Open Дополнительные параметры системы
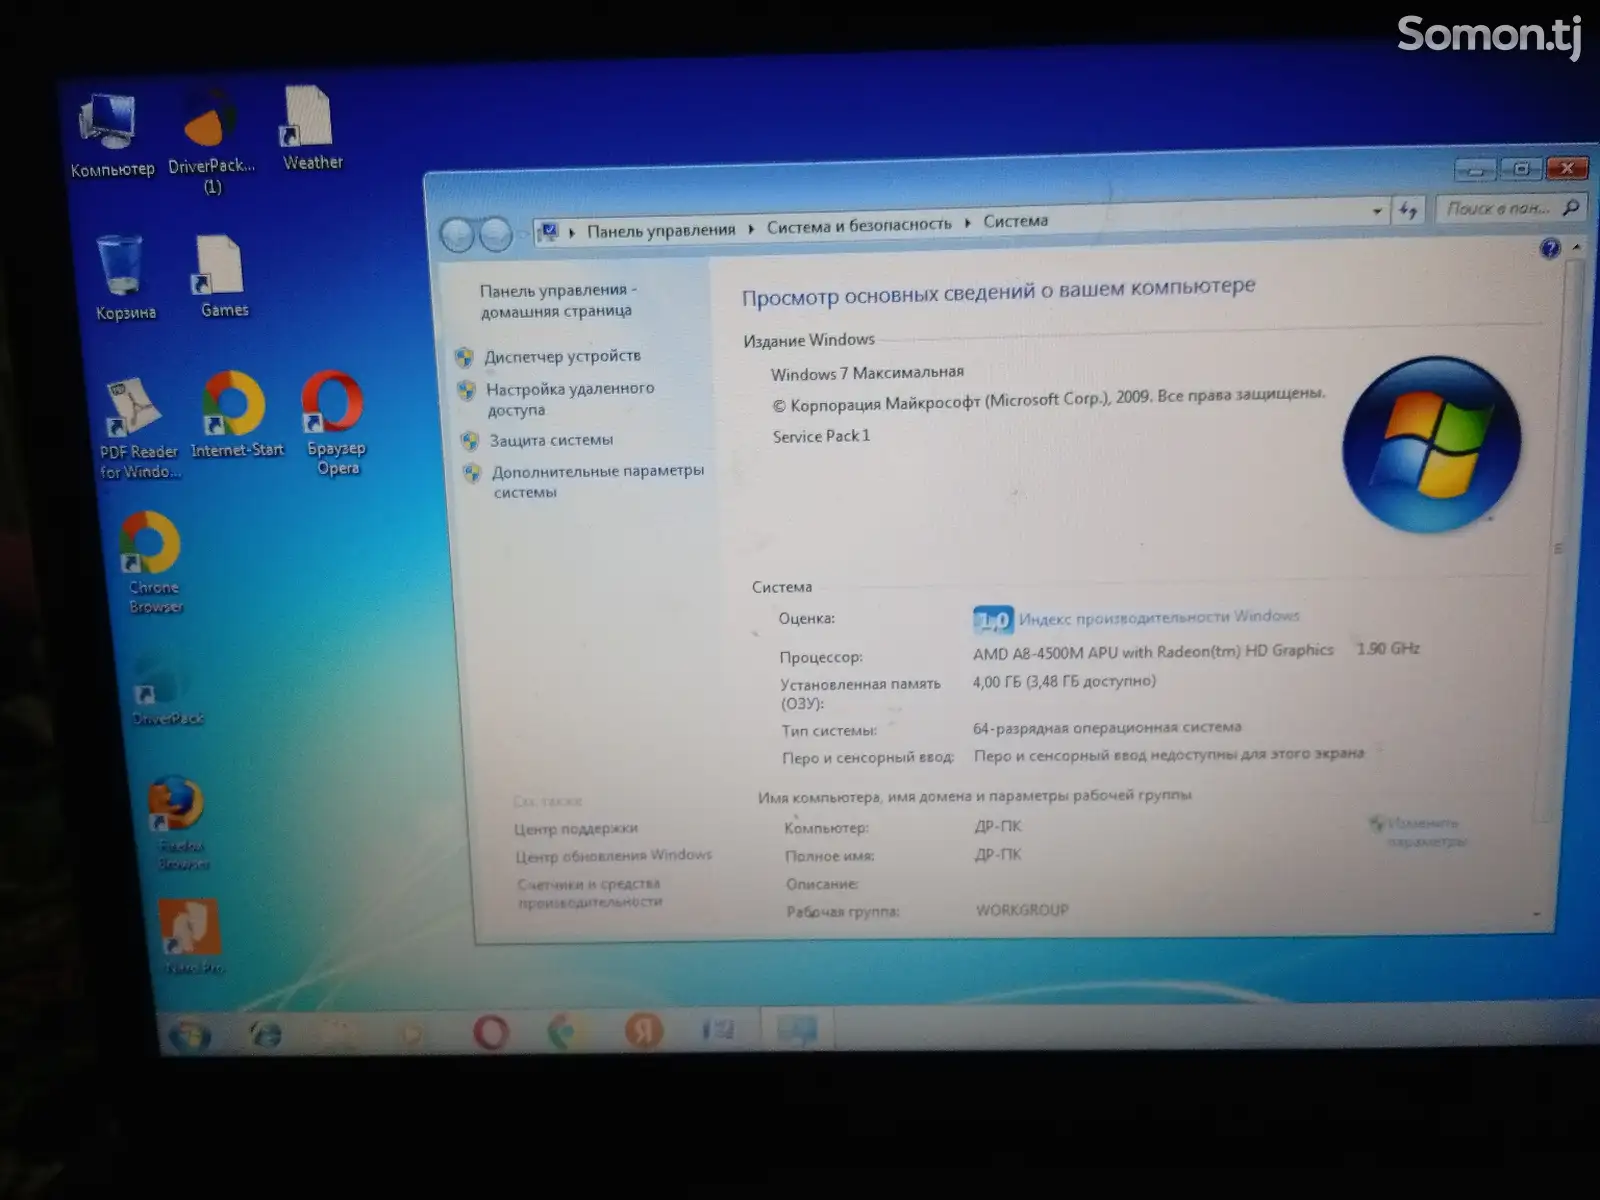This screenshot has width=1600, height=1200. tap(597, 481)
